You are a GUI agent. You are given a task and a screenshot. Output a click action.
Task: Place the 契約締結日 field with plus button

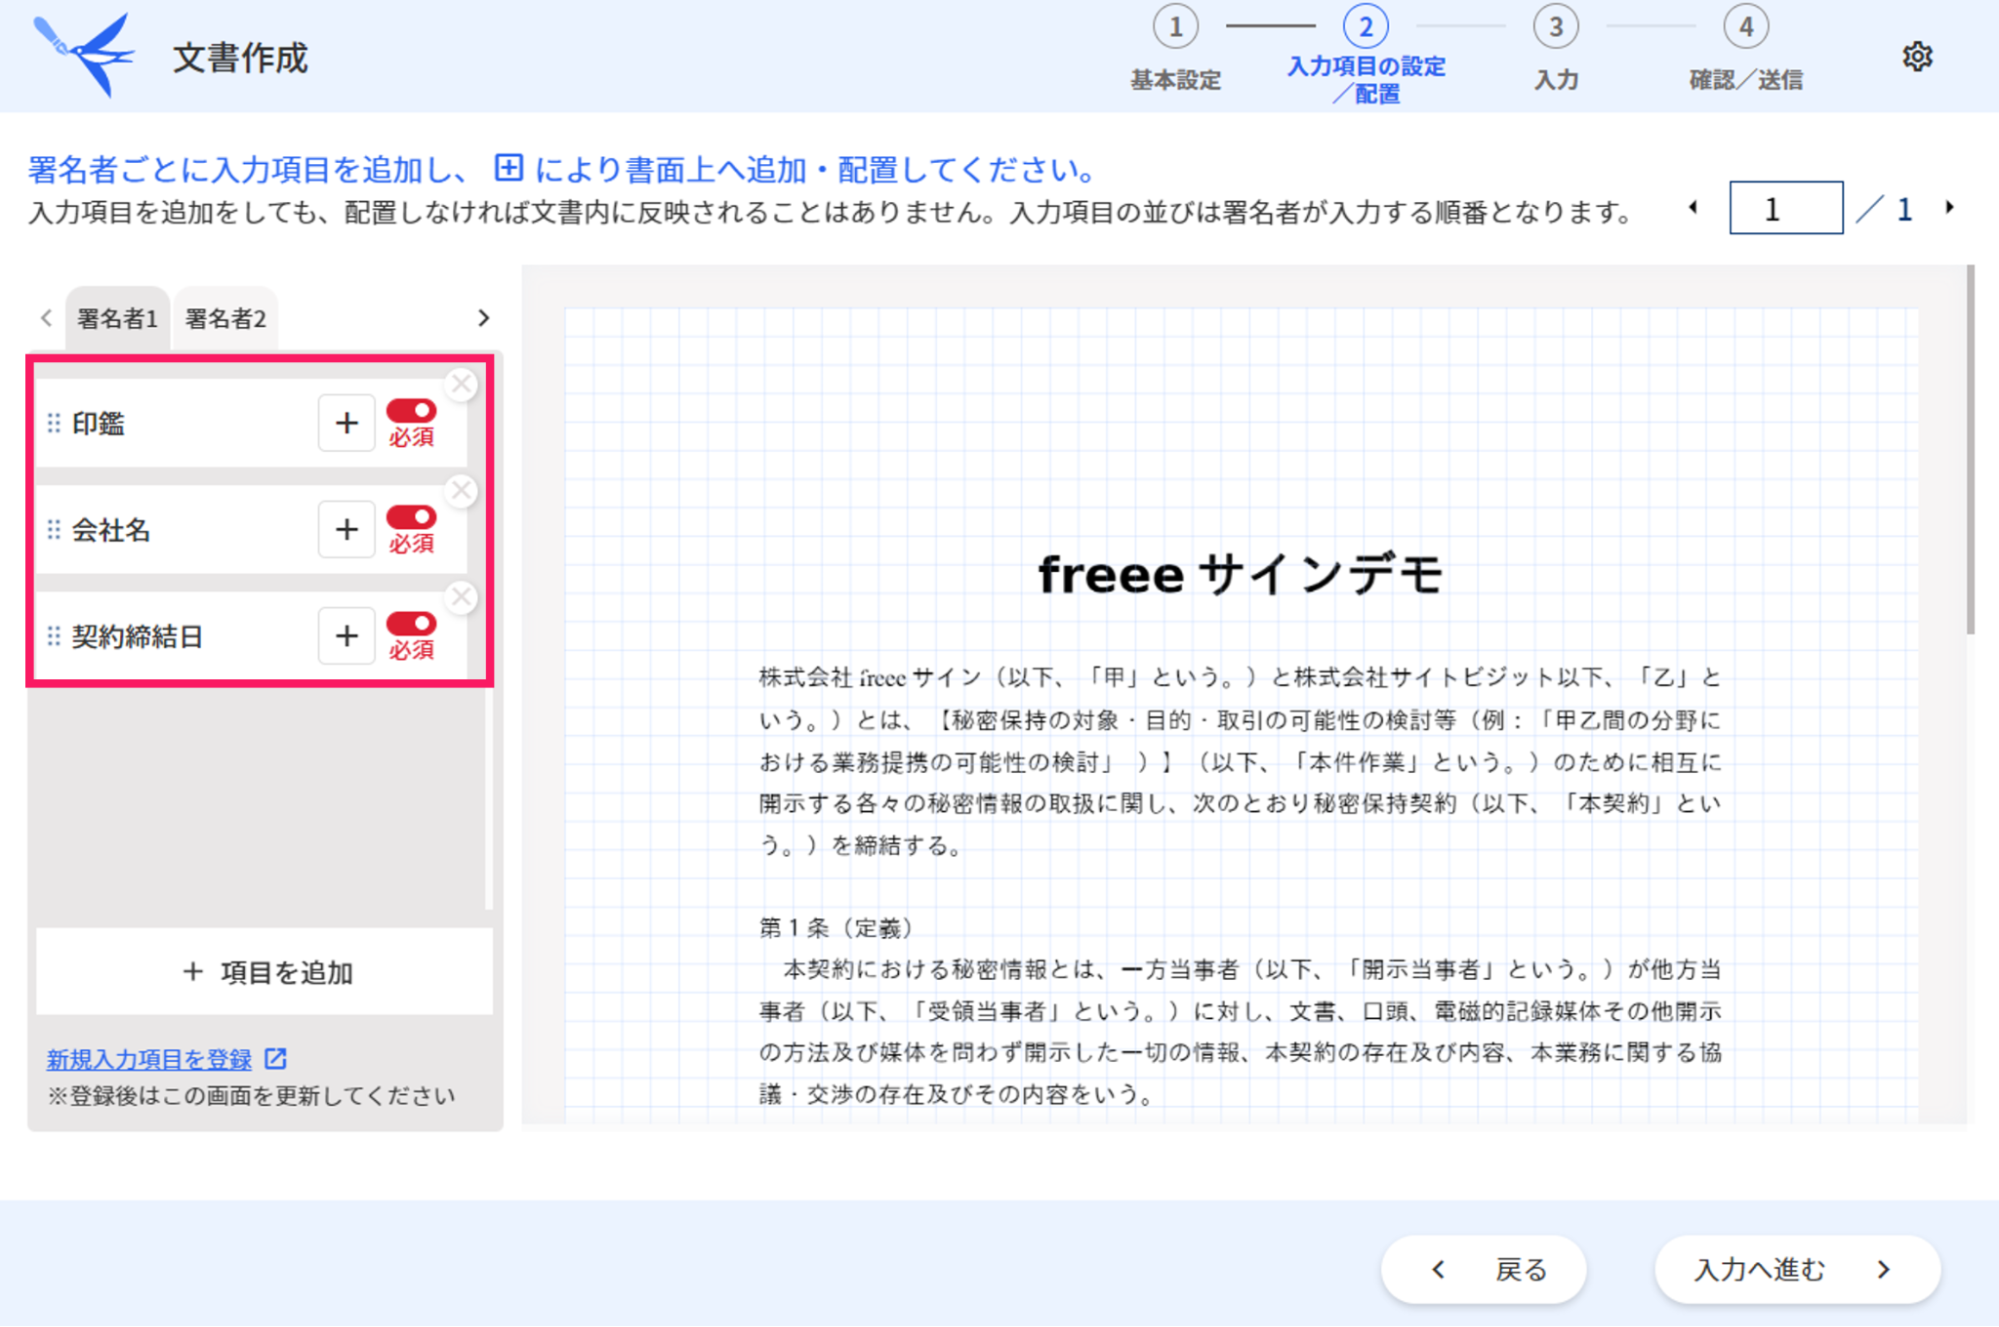(x=346, y=635)
